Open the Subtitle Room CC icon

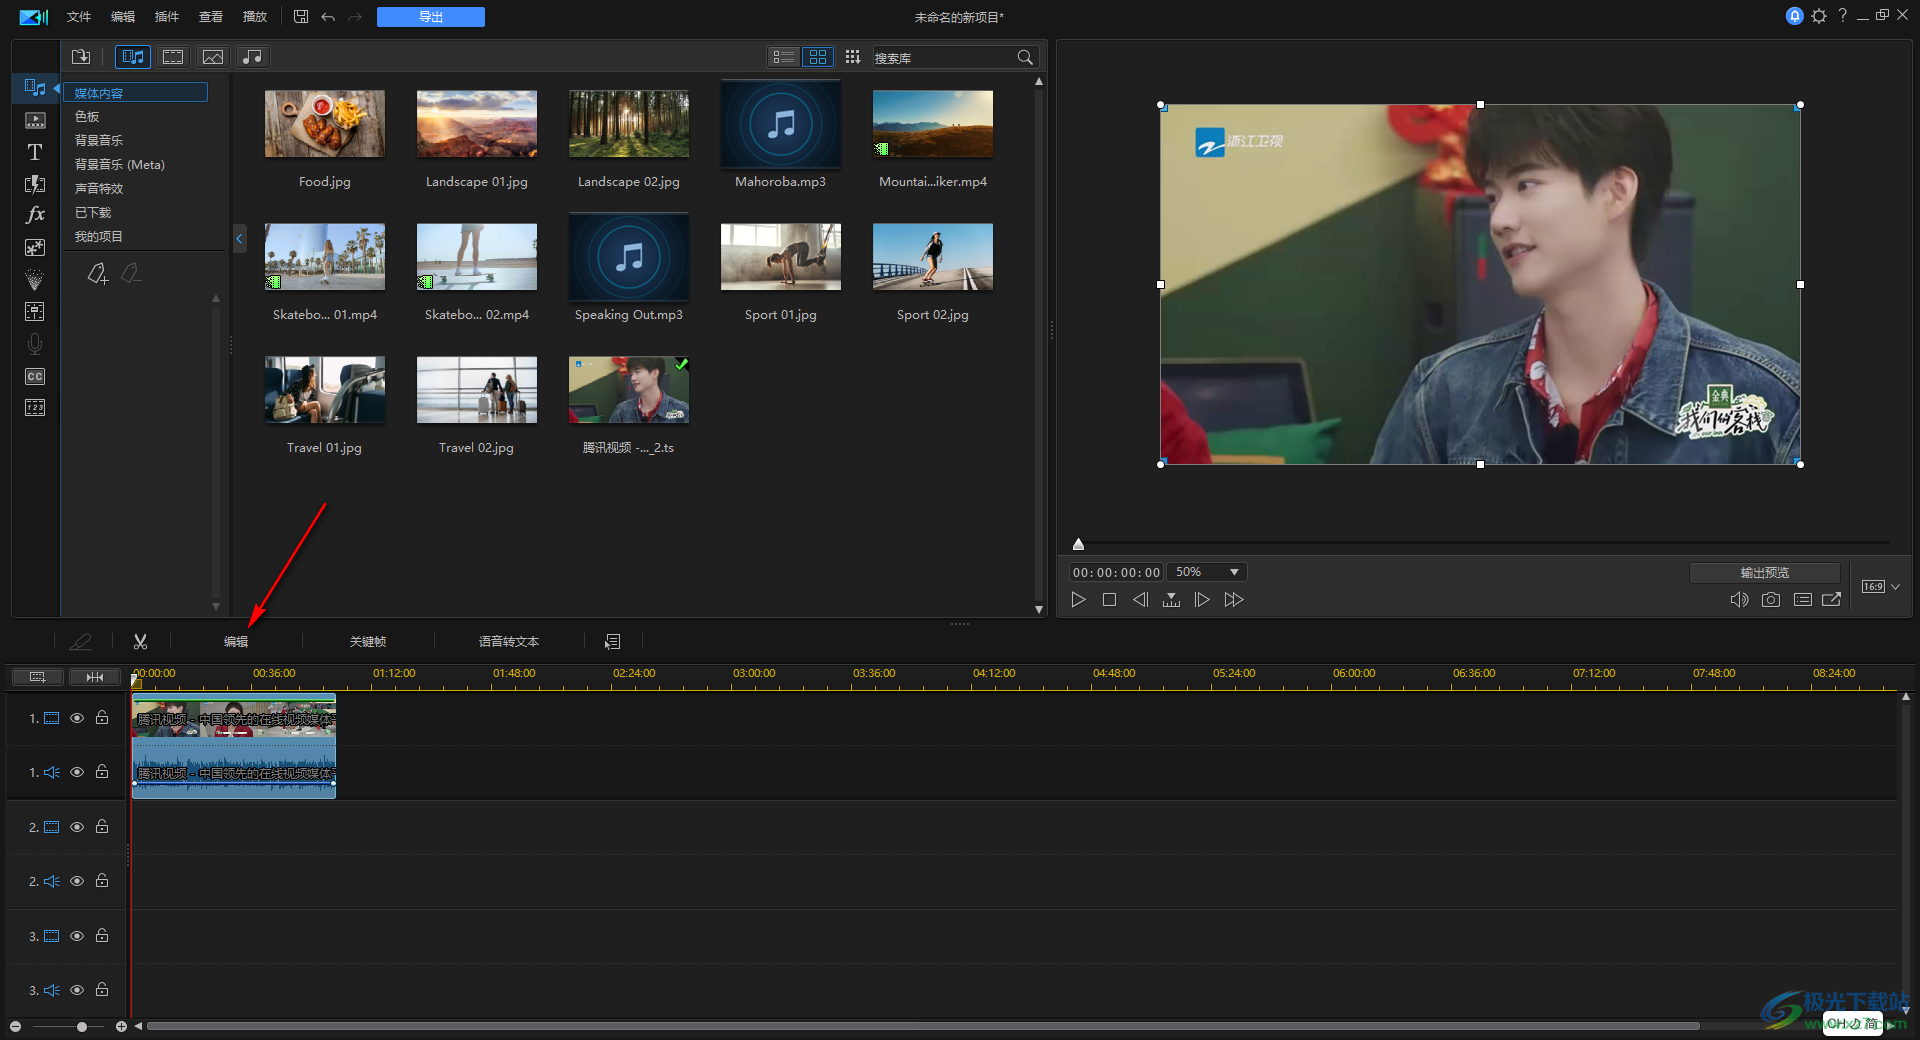(35, 377)
